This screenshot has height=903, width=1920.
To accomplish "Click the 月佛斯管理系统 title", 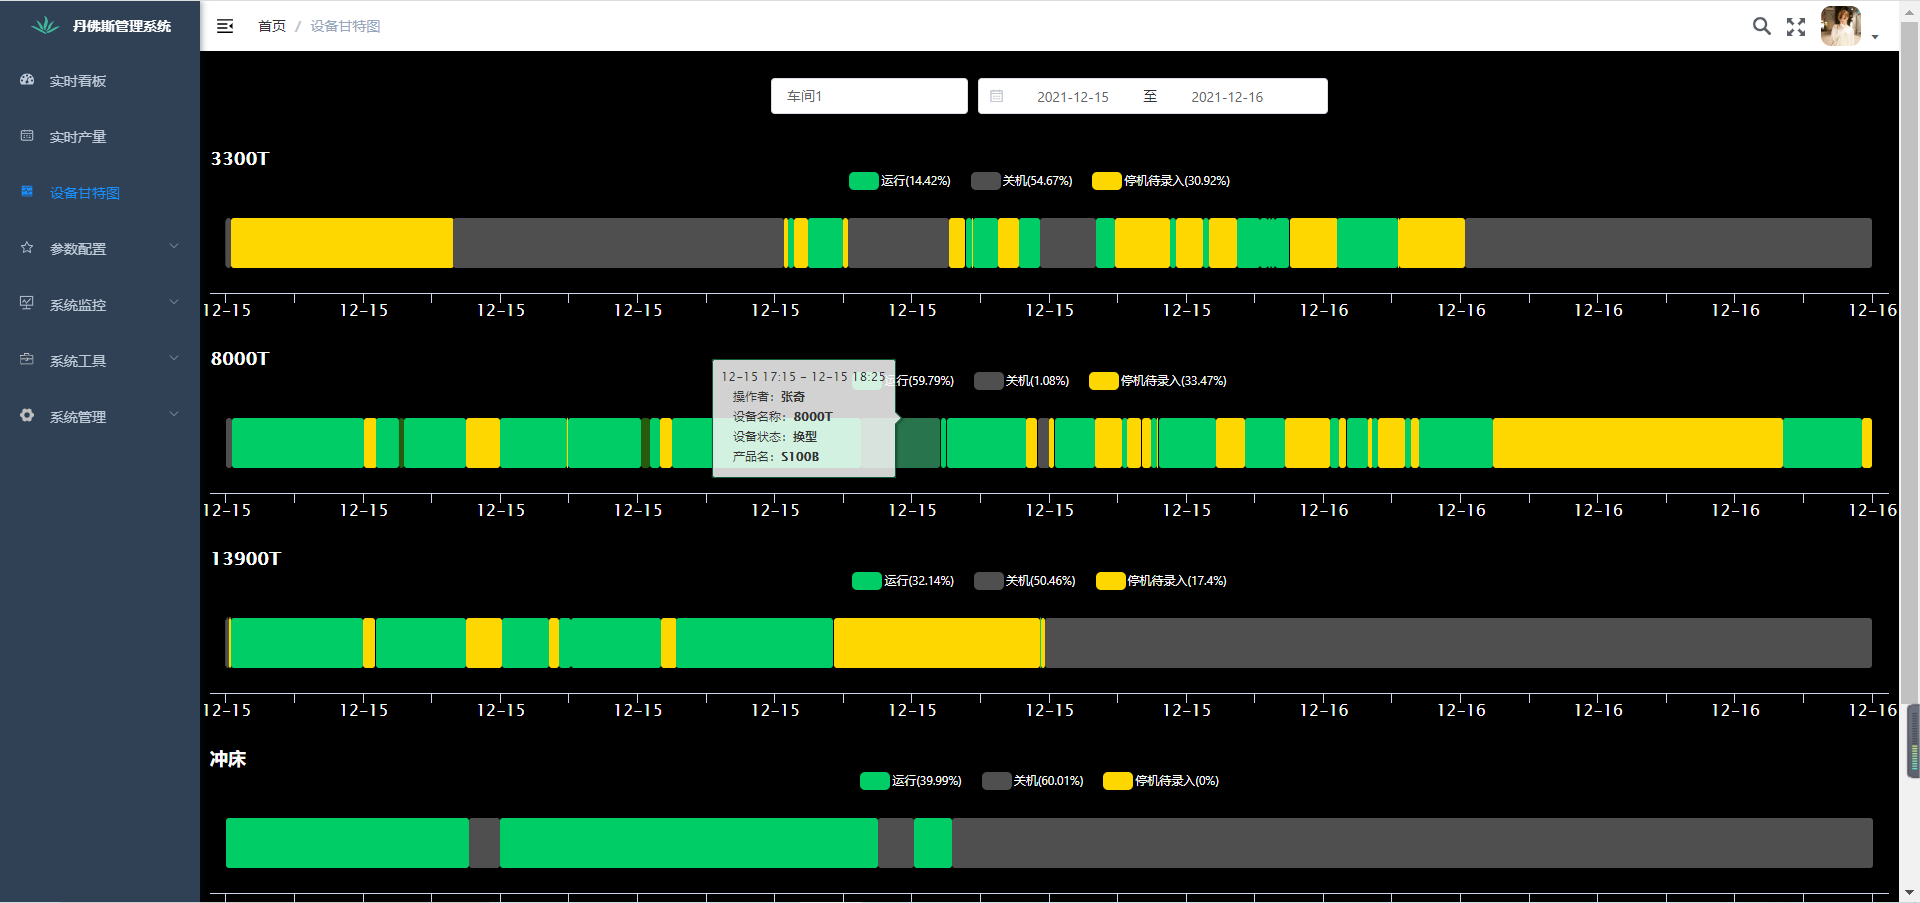I will point(122,26).
